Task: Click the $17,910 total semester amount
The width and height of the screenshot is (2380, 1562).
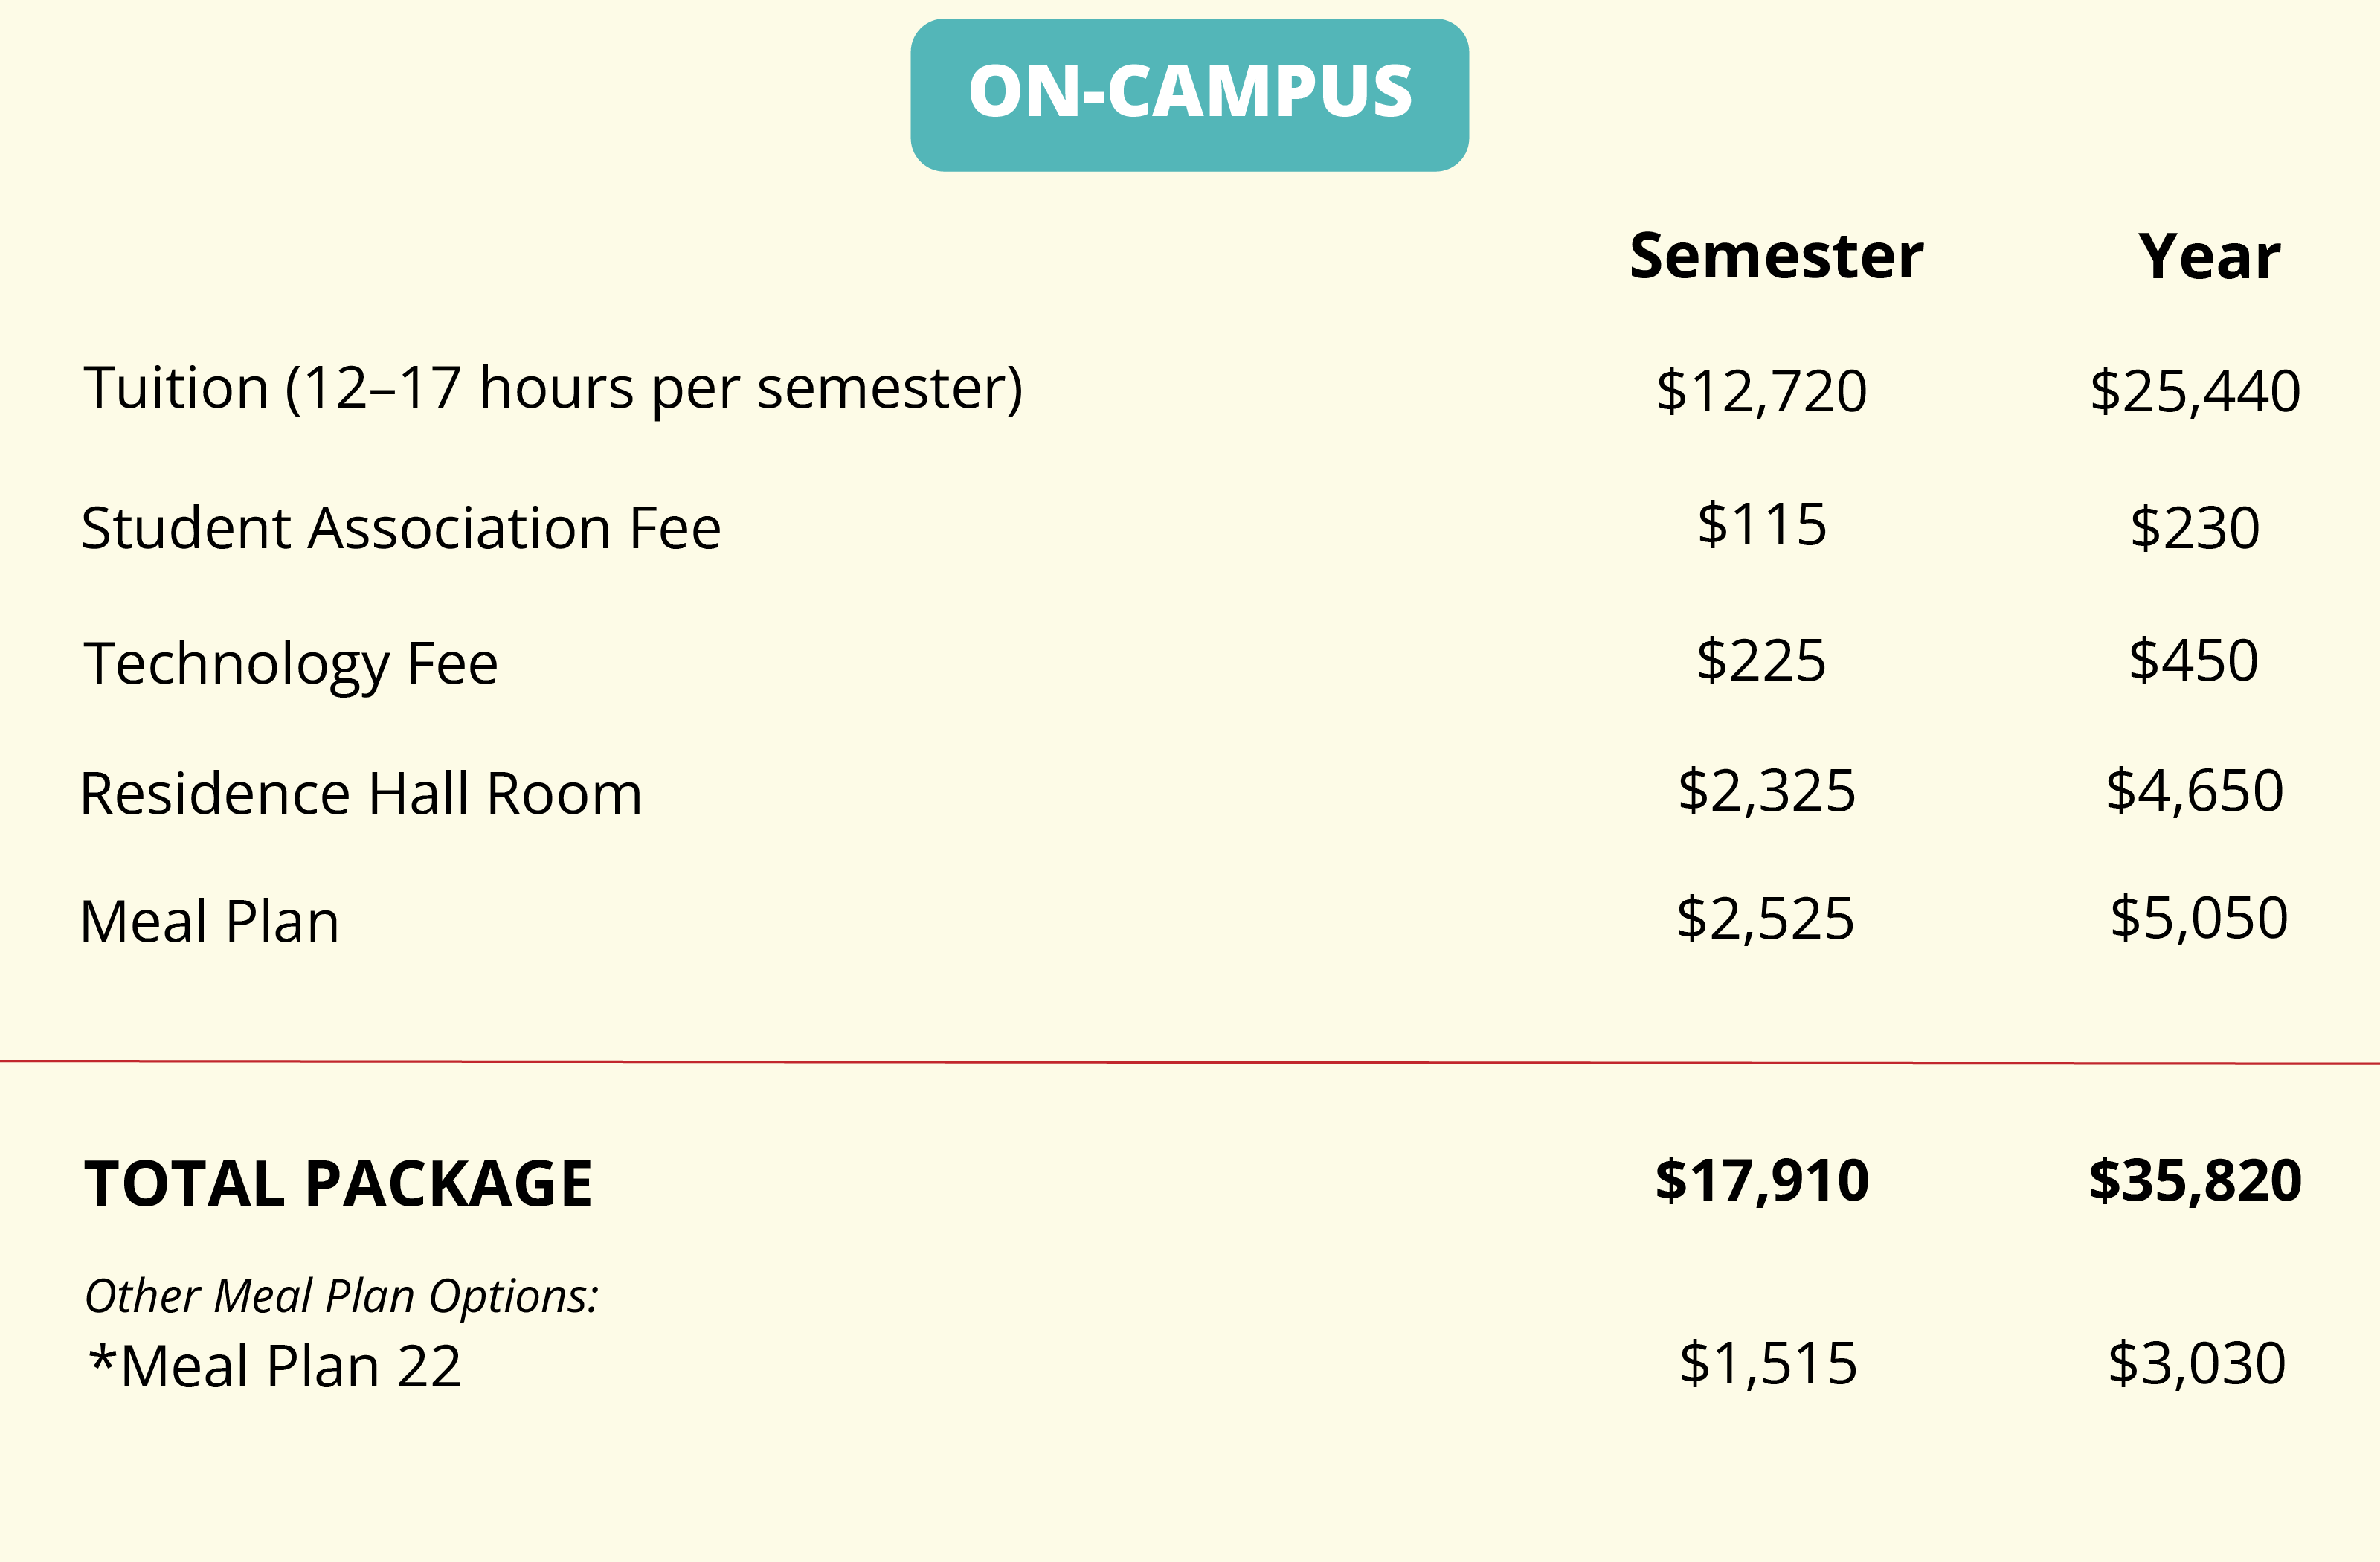Action: [x=1762, y=1181]
